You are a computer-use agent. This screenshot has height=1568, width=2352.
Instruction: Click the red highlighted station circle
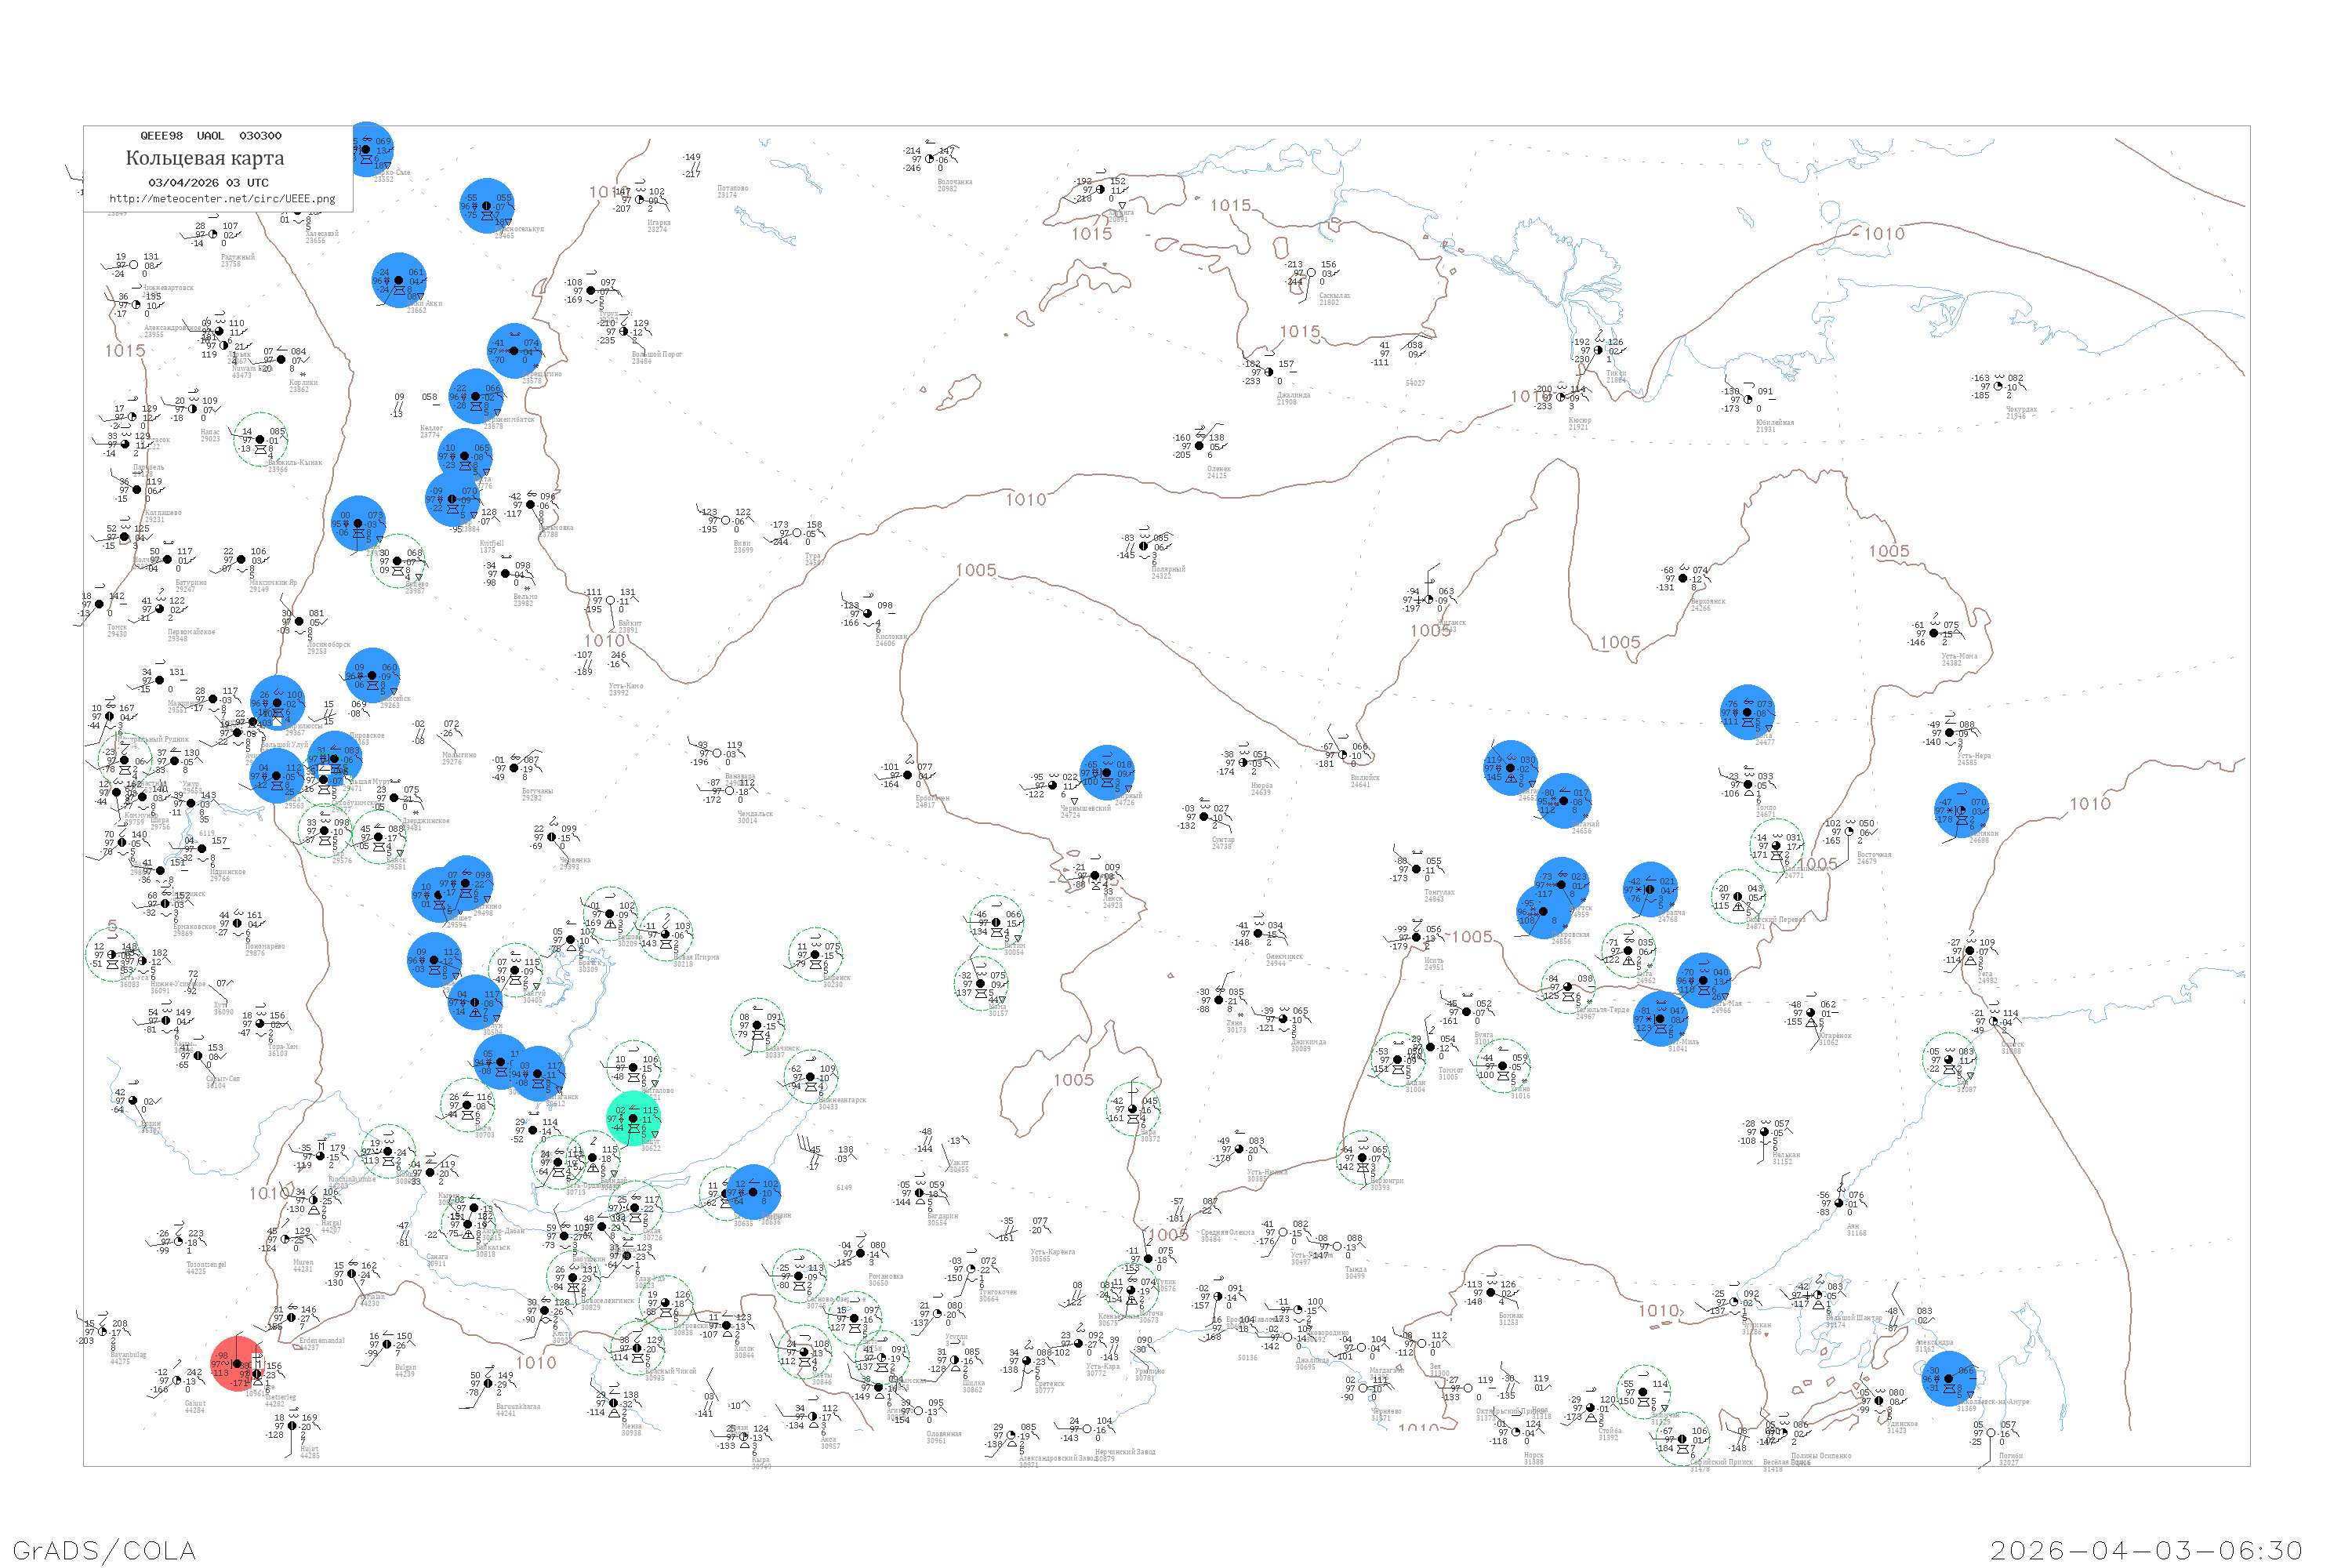pyautogui.click(x=238, y=1363)
